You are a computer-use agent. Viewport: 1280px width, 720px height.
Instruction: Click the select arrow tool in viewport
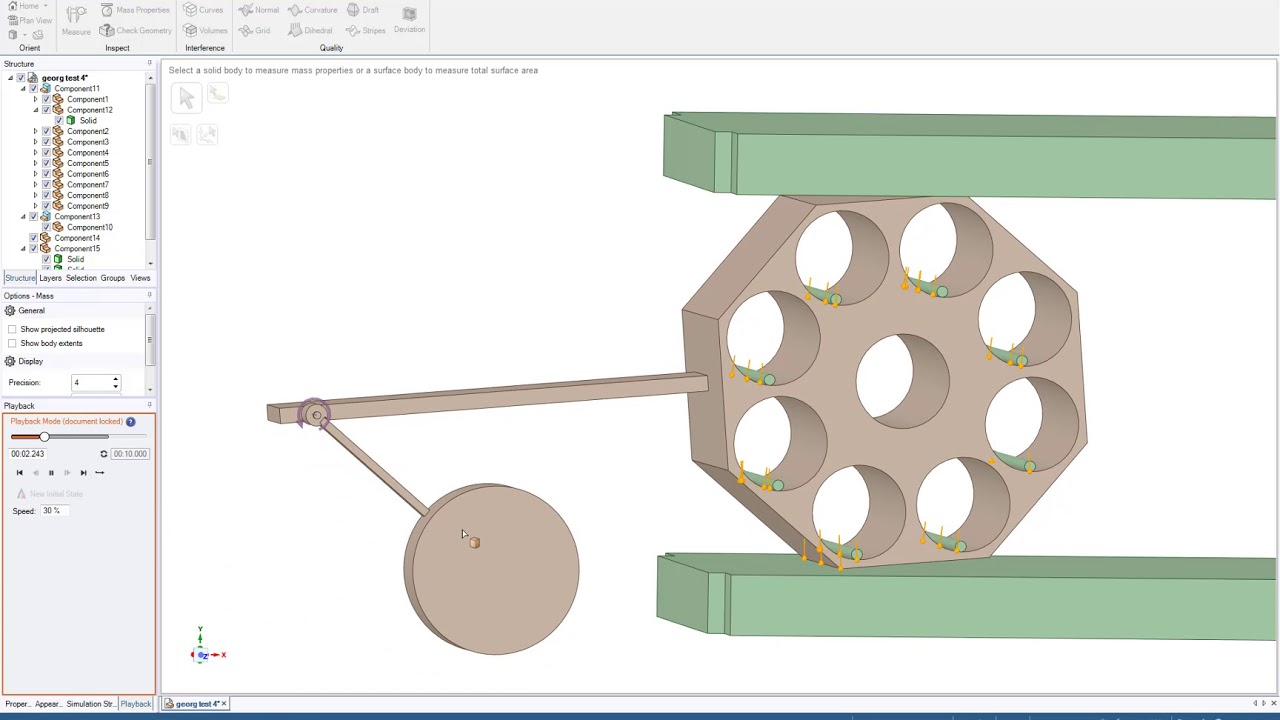click(186, 98)
